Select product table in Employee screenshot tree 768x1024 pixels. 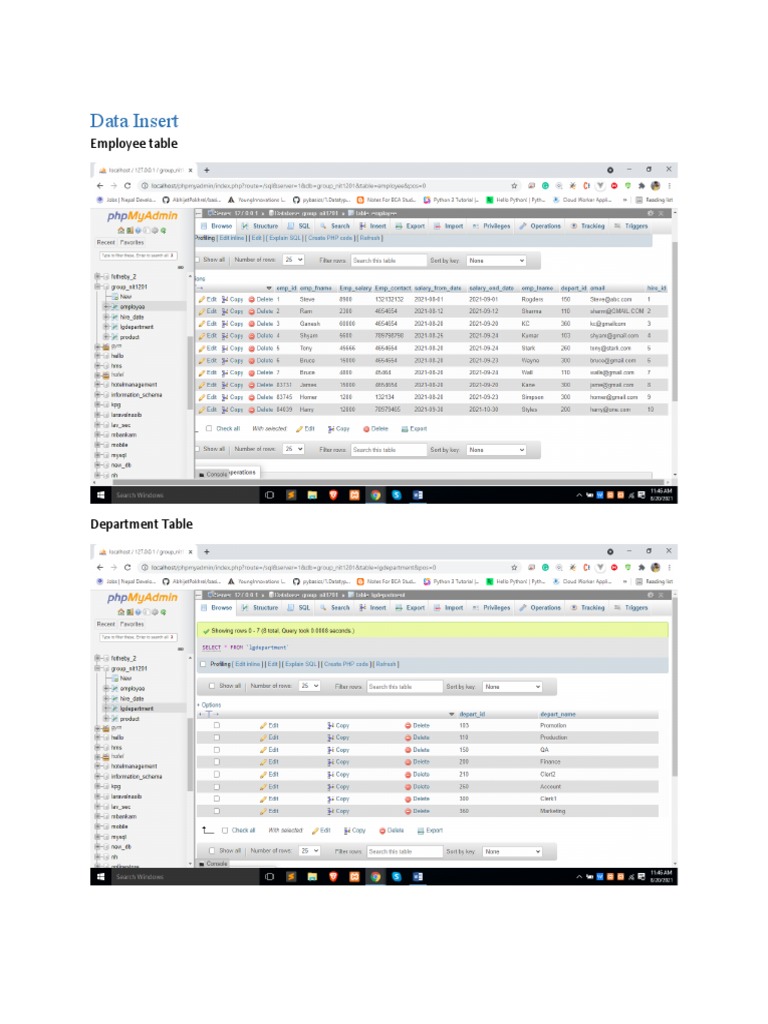[x=129, y=337]
